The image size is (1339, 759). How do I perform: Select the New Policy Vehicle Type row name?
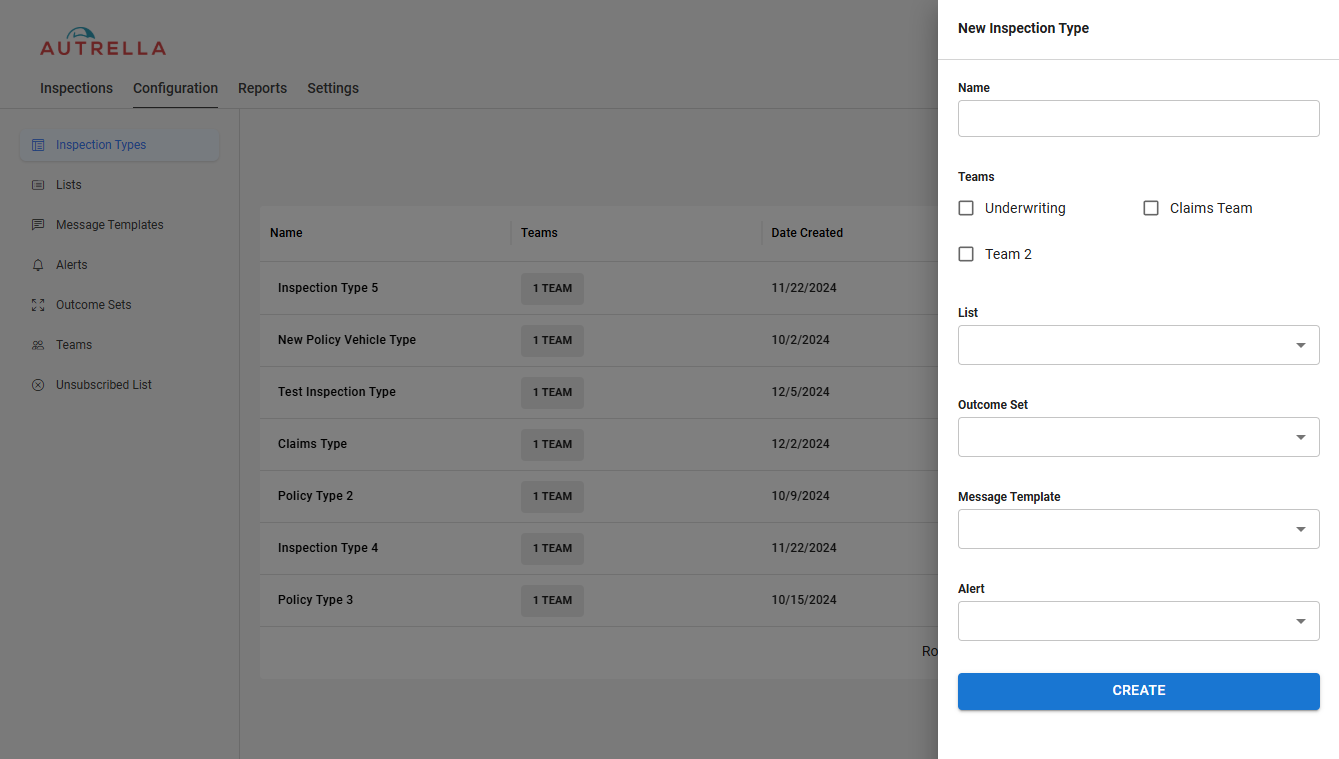pyautogui.click(x=347, y=340)
